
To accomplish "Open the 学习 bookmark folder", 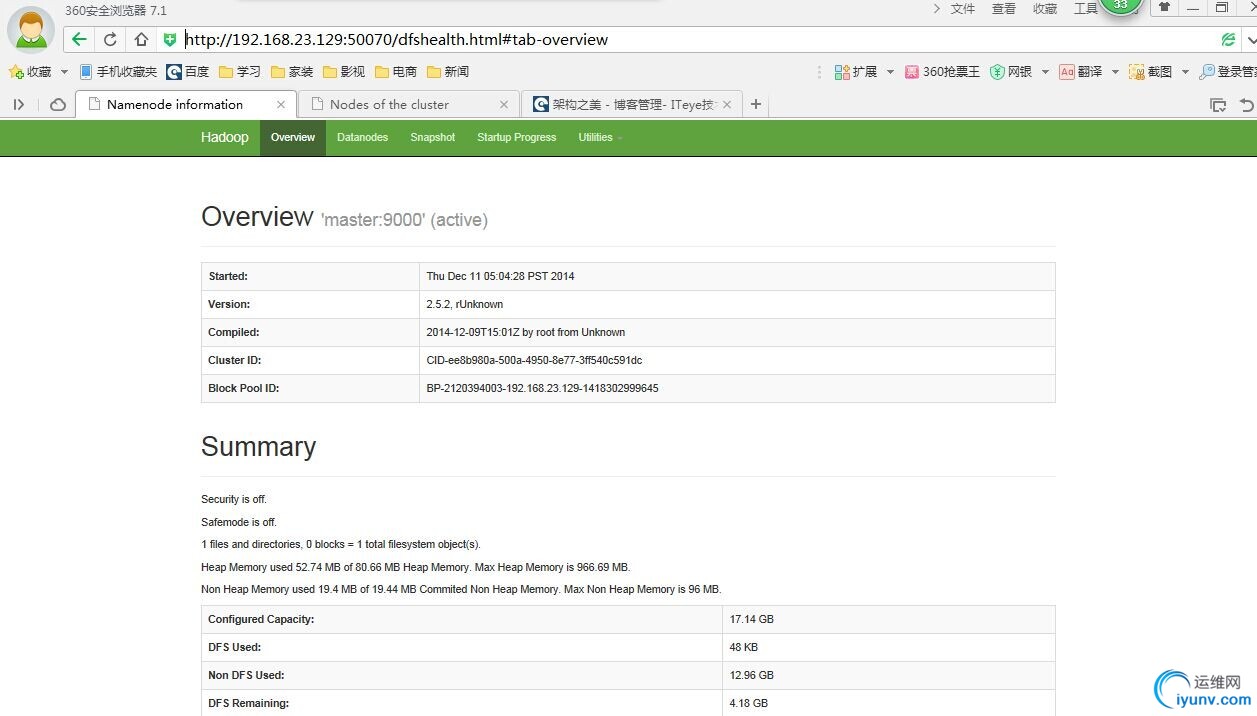I will pyautogui.click(x=240, y=72).
